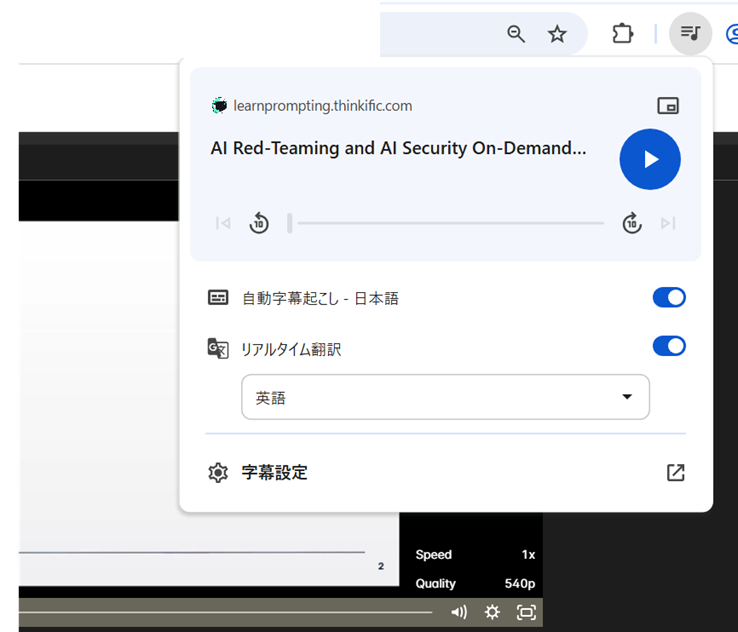Close the media control toolbar button
Viewport: 738px width, 632px height.
689,33
